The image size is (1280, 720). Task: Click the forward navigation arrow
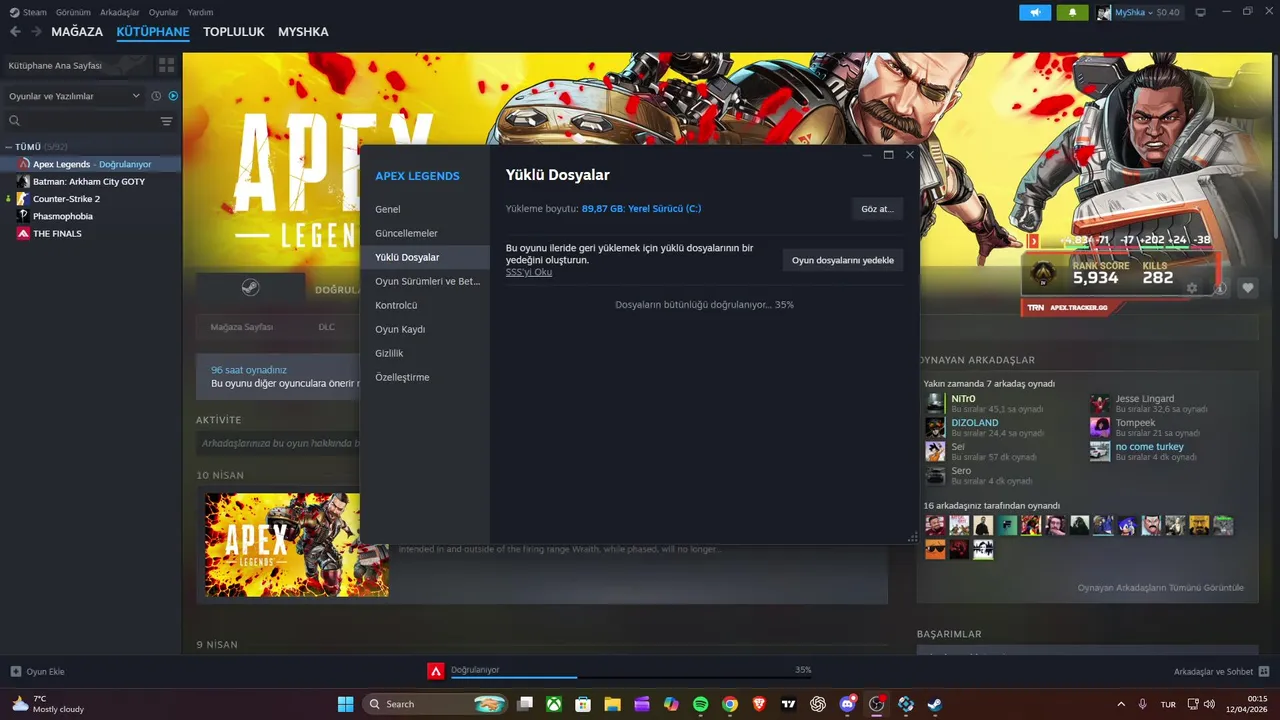(x=36, y=32)
